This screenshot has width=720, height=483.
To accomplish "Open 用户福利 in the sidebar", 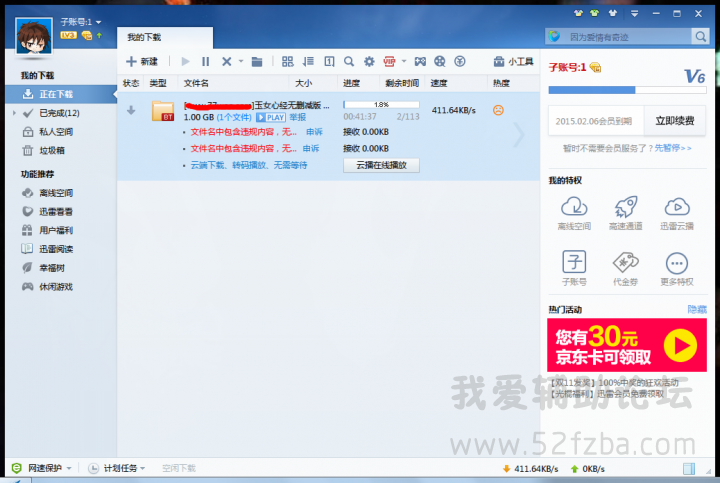I will click(56, 230).
